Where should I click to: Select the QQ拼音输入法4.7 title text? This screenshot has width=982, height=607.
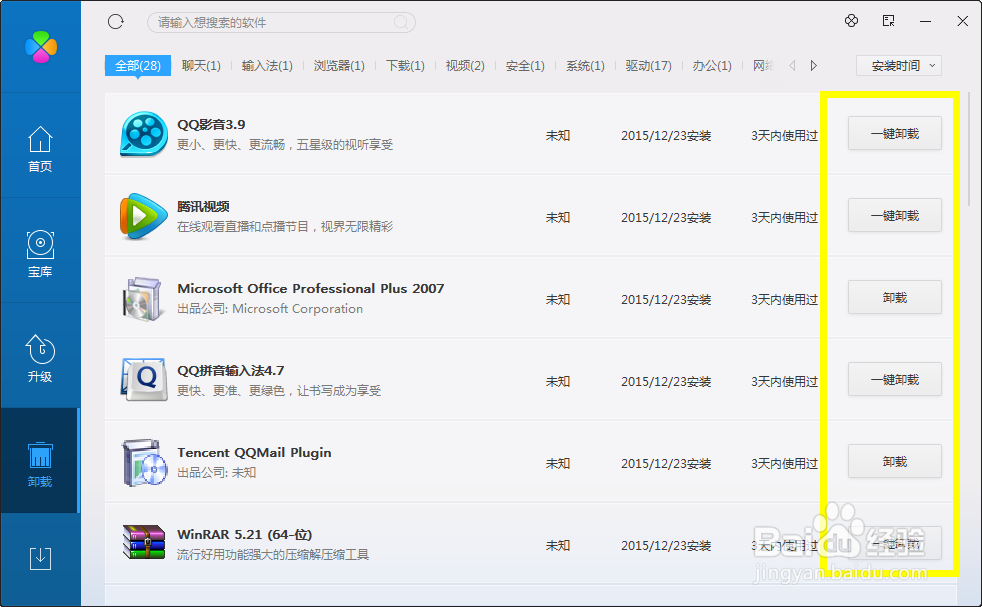coord(230,370)
